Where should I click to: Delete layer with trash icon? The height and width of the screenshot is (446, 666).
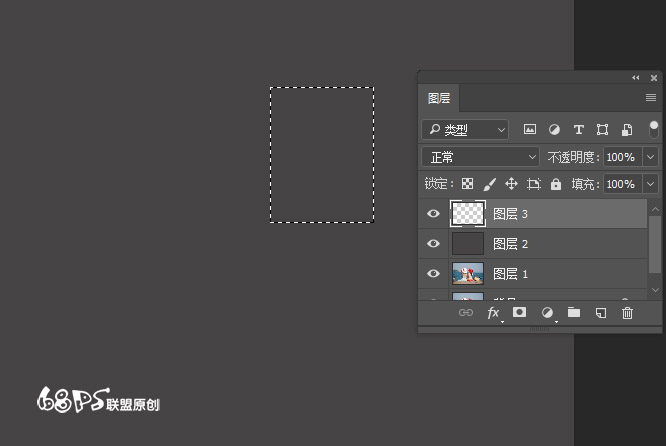point(628,313)
